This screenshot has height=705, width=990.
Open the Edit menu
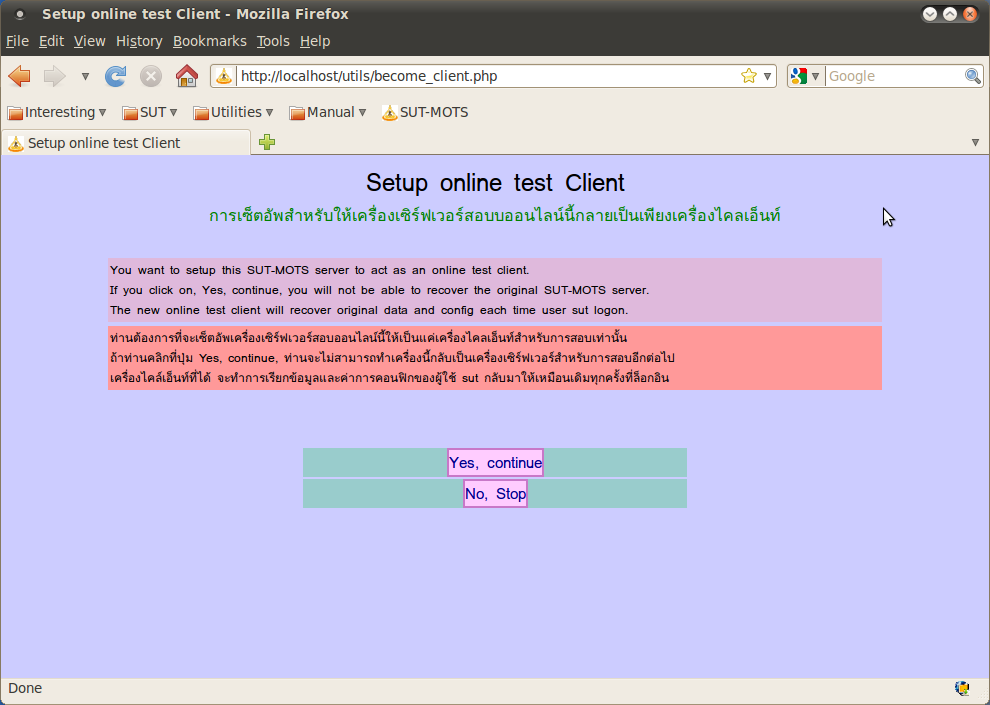(x=51, y=41)
